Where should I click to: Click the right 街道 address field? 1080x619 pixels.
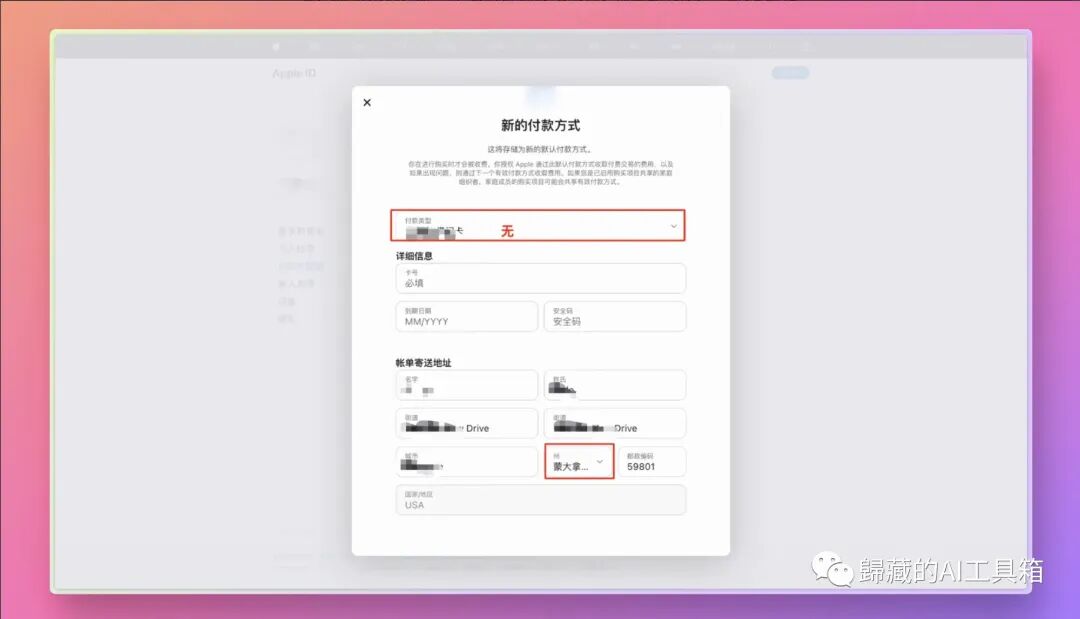(615, 423)
